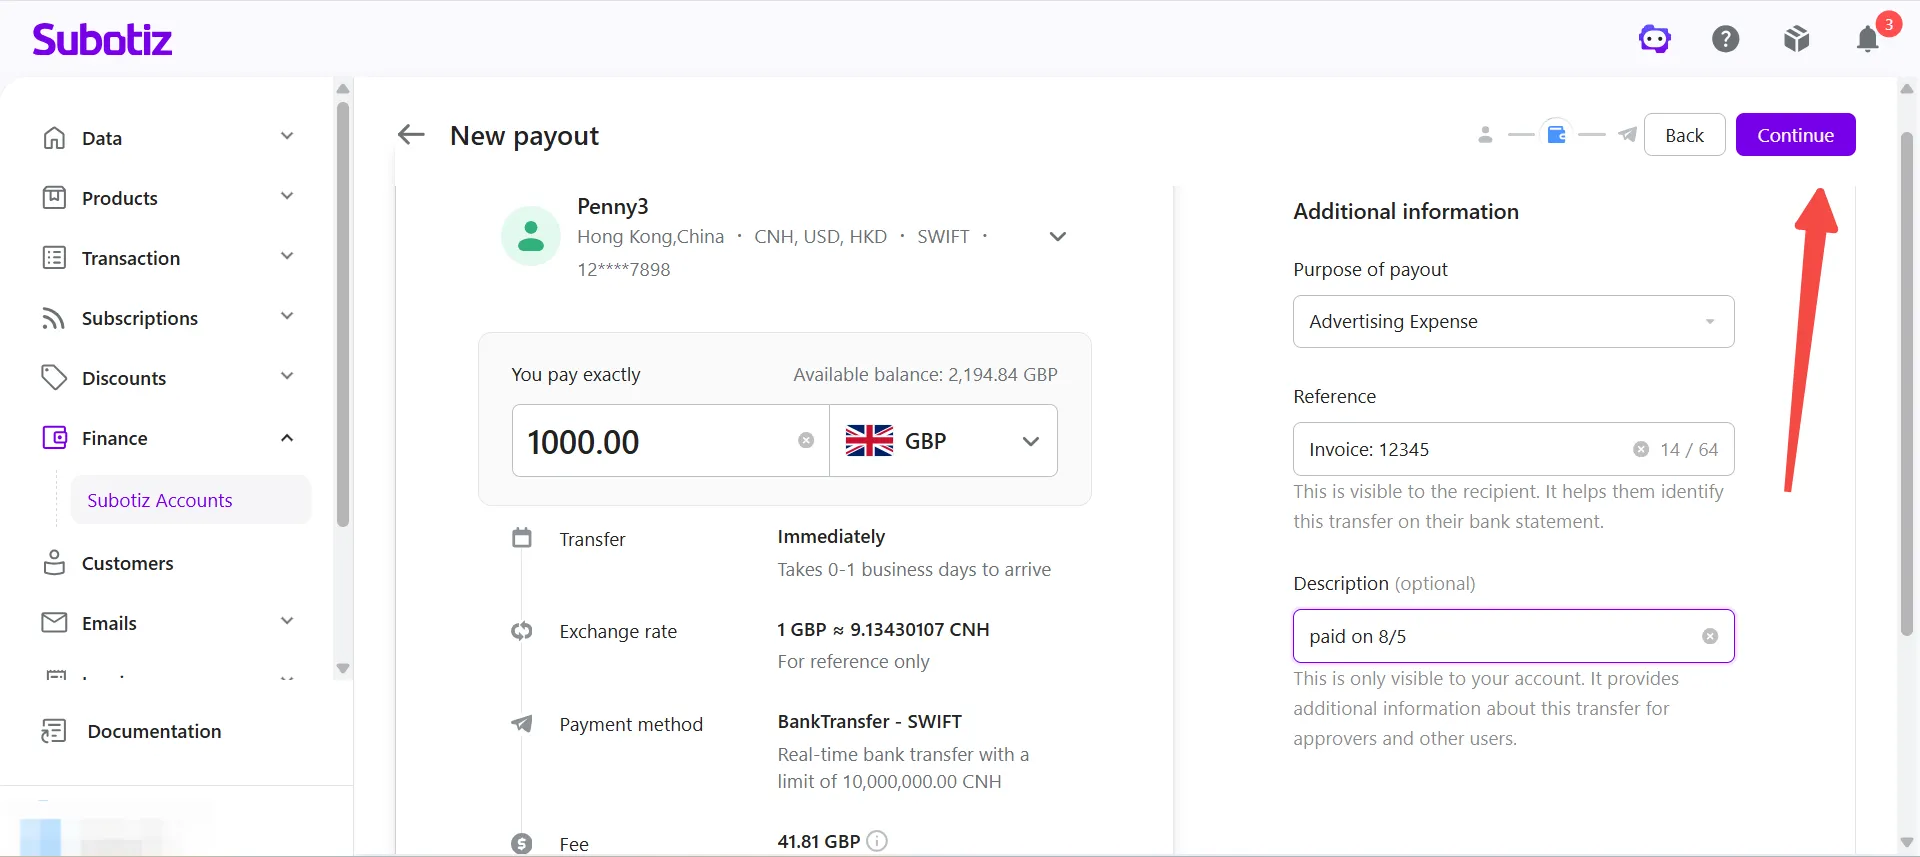Open the Documentation link
The height and width of the screenshot is (857, 1920).
click(154, 731)
